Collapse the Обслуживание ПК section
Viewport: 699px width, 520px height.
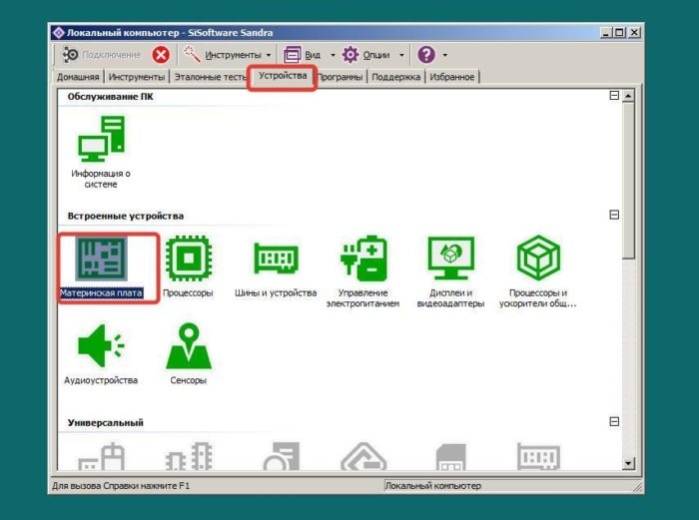[614, 95]
